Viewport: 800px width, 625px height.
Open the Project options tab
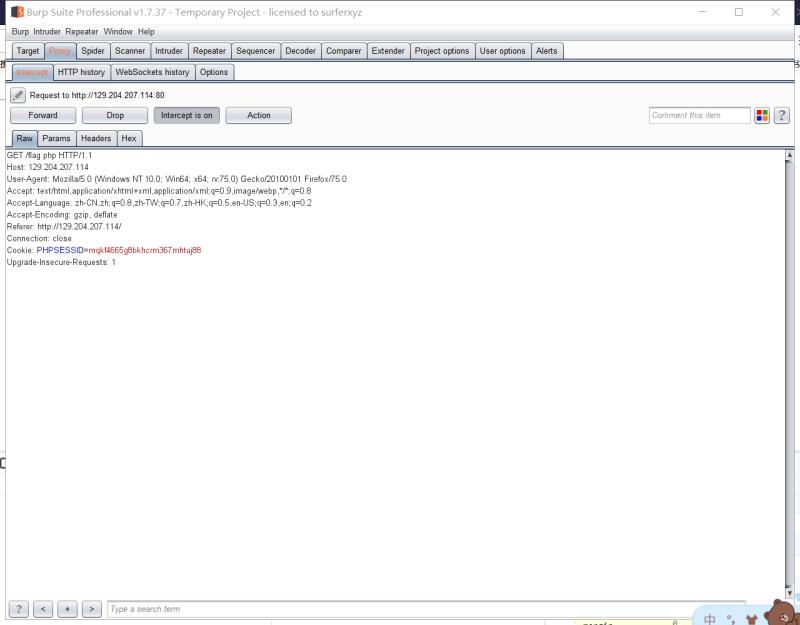(442, 51)
